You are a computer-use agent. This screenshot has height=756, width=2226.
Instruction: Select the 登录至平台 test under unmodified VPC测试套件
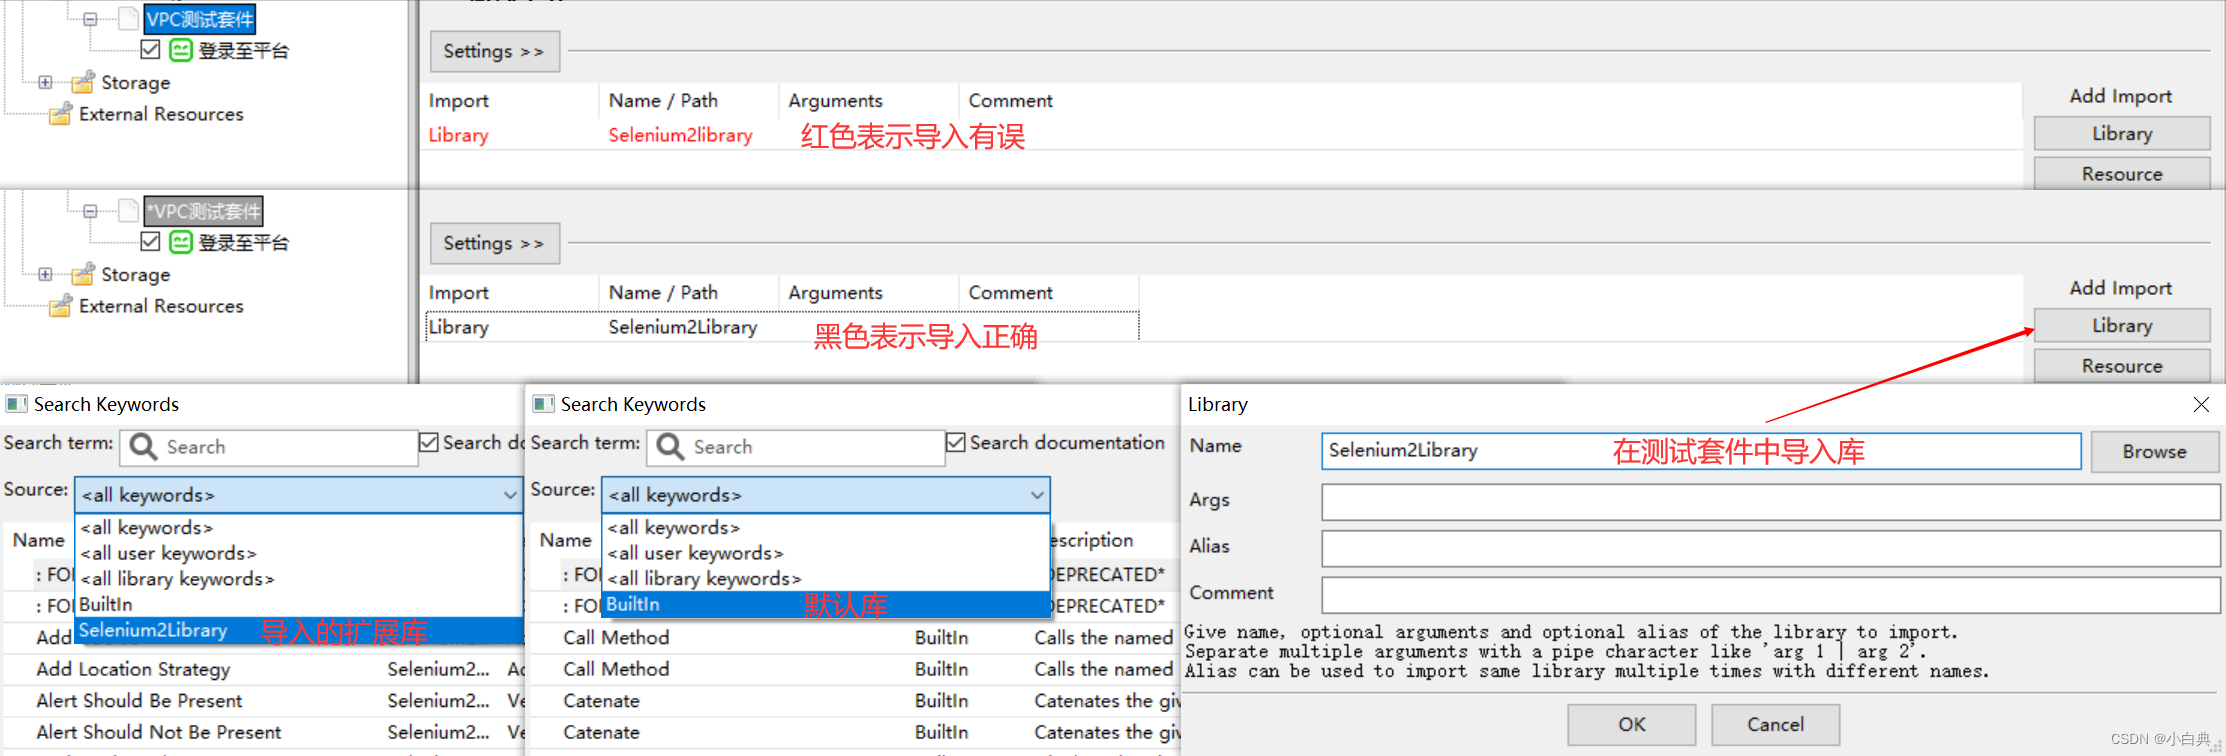point(243,50)
